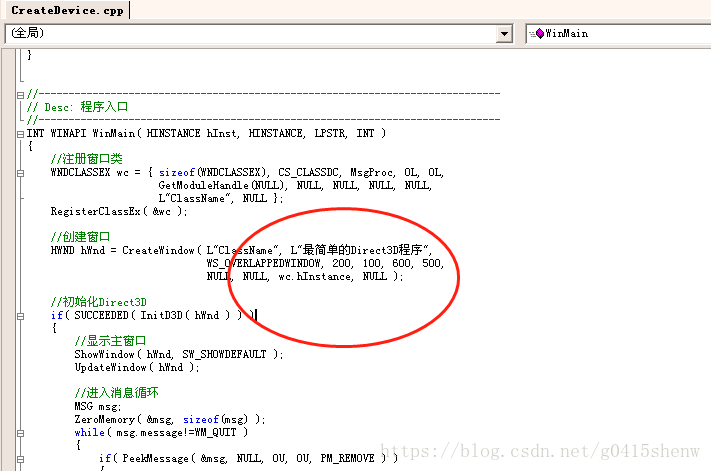Click the //注册窗口类 comment
711x471 pixels.
click(86, 159)
